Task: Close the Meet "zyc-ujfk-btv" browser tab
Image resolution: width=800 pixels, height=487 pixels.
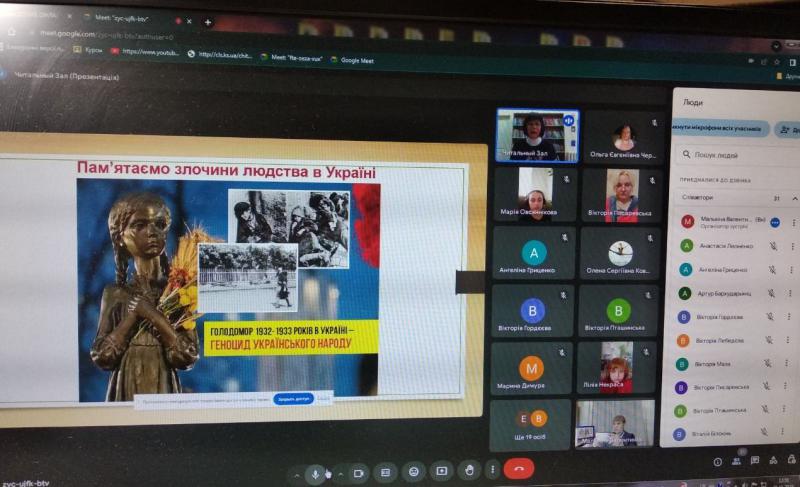Action: 189,21
